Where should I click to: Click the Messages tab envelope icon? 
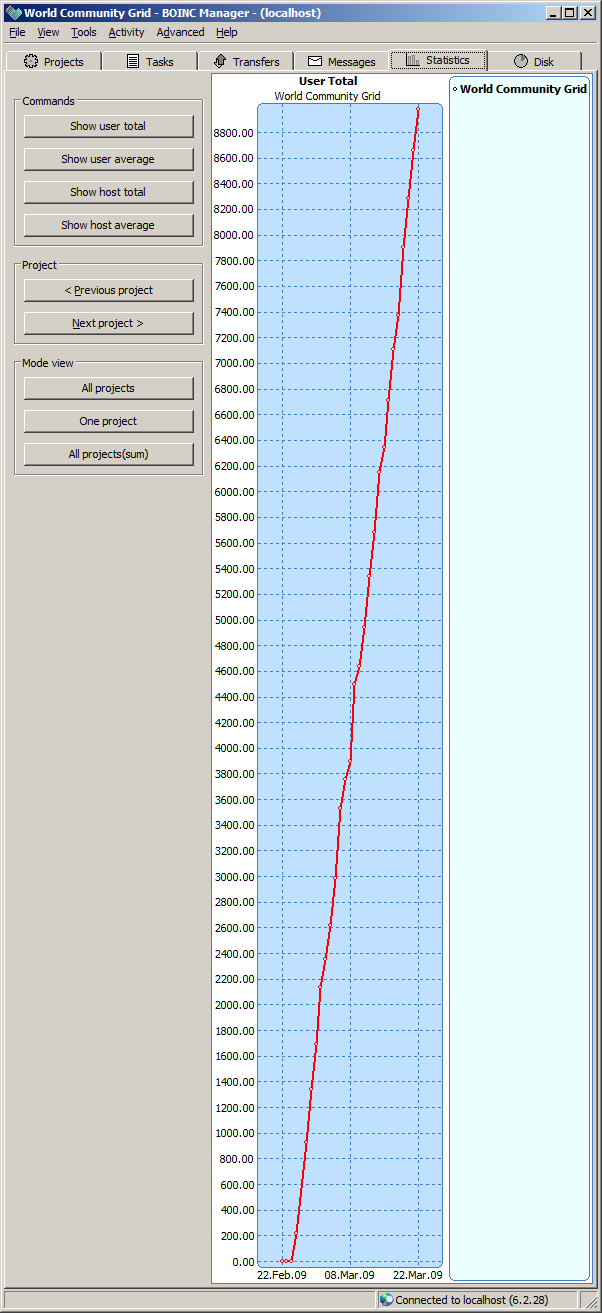pos(315,62)
